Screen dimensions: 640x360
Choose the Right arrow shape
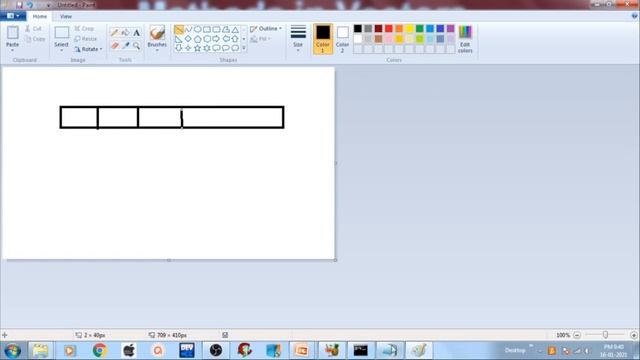[216, 39]
